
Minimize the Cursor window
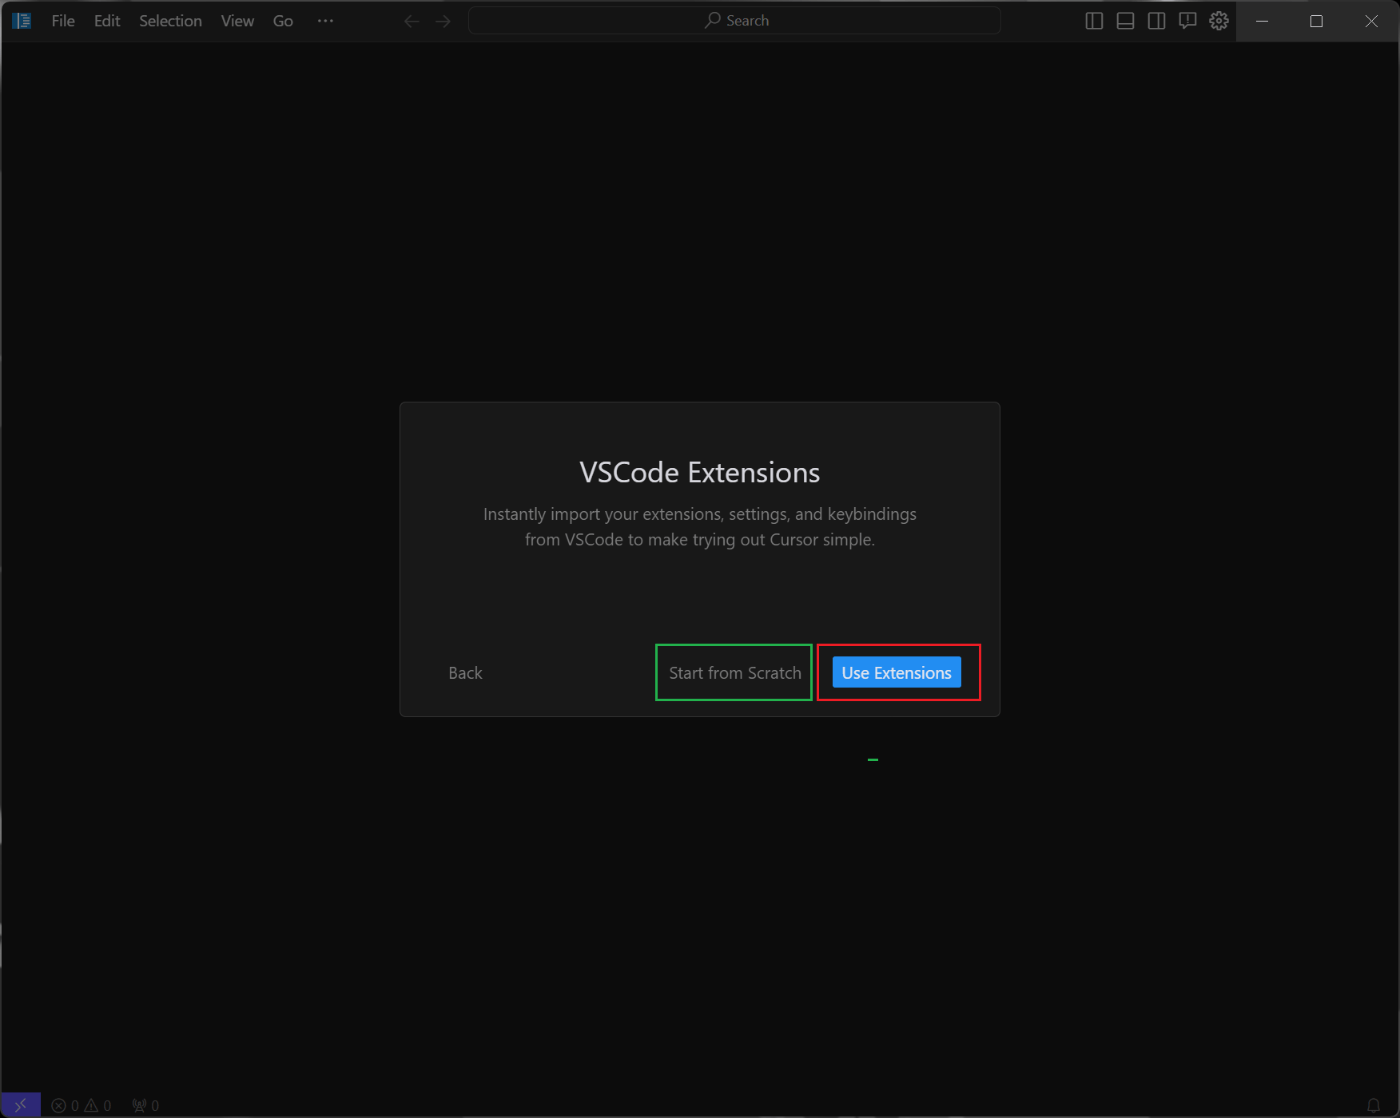pos(1262,21)
